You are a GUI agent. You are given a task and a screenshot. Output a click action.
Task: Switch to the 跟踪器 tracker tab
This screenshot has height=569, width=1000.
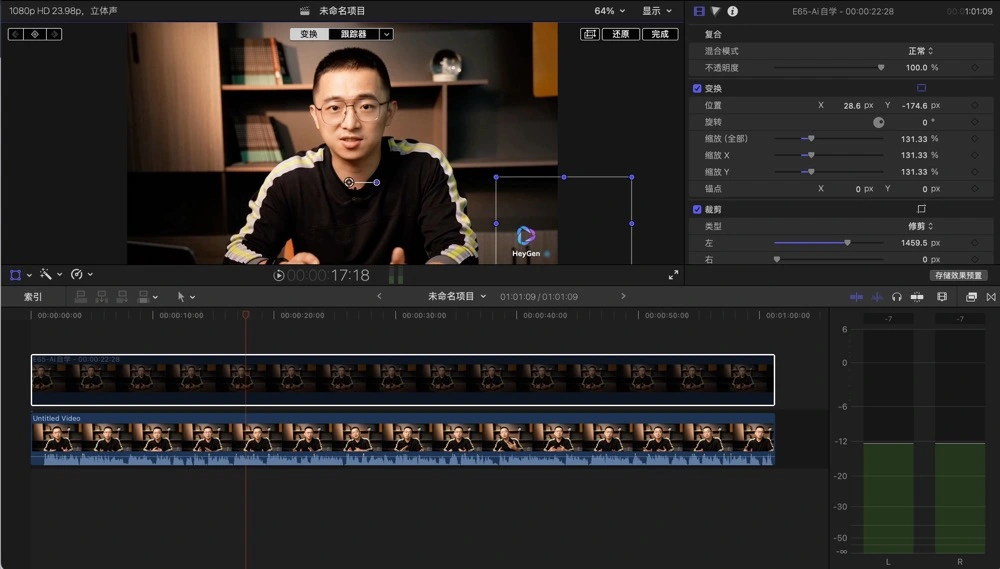[353, 34]
